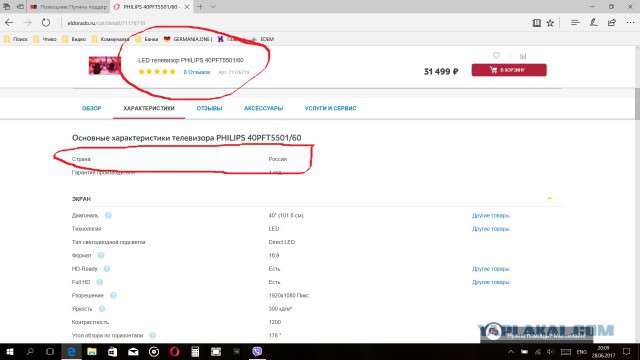The image size is (640, 360).
Task: Select the ХАРАКТЕРИСТИКИ tab
Action: click(149, 108)
